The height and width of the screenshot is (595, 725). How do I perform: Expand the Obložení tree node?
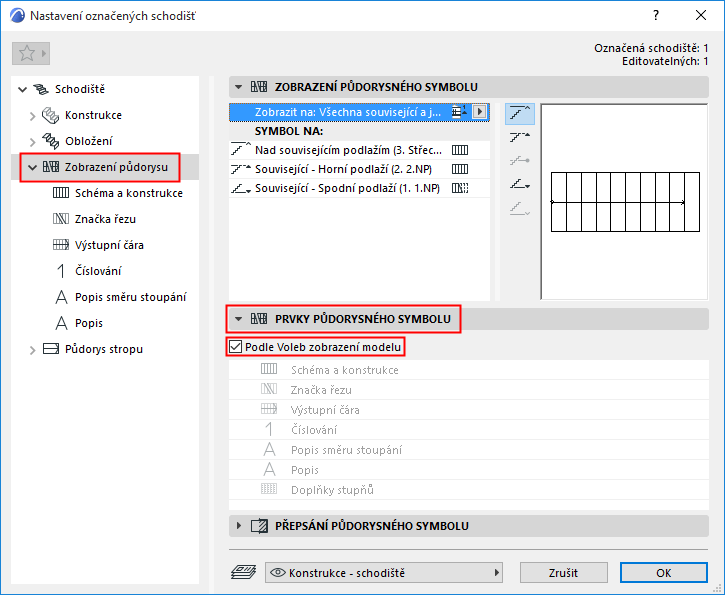coord(32,141)
